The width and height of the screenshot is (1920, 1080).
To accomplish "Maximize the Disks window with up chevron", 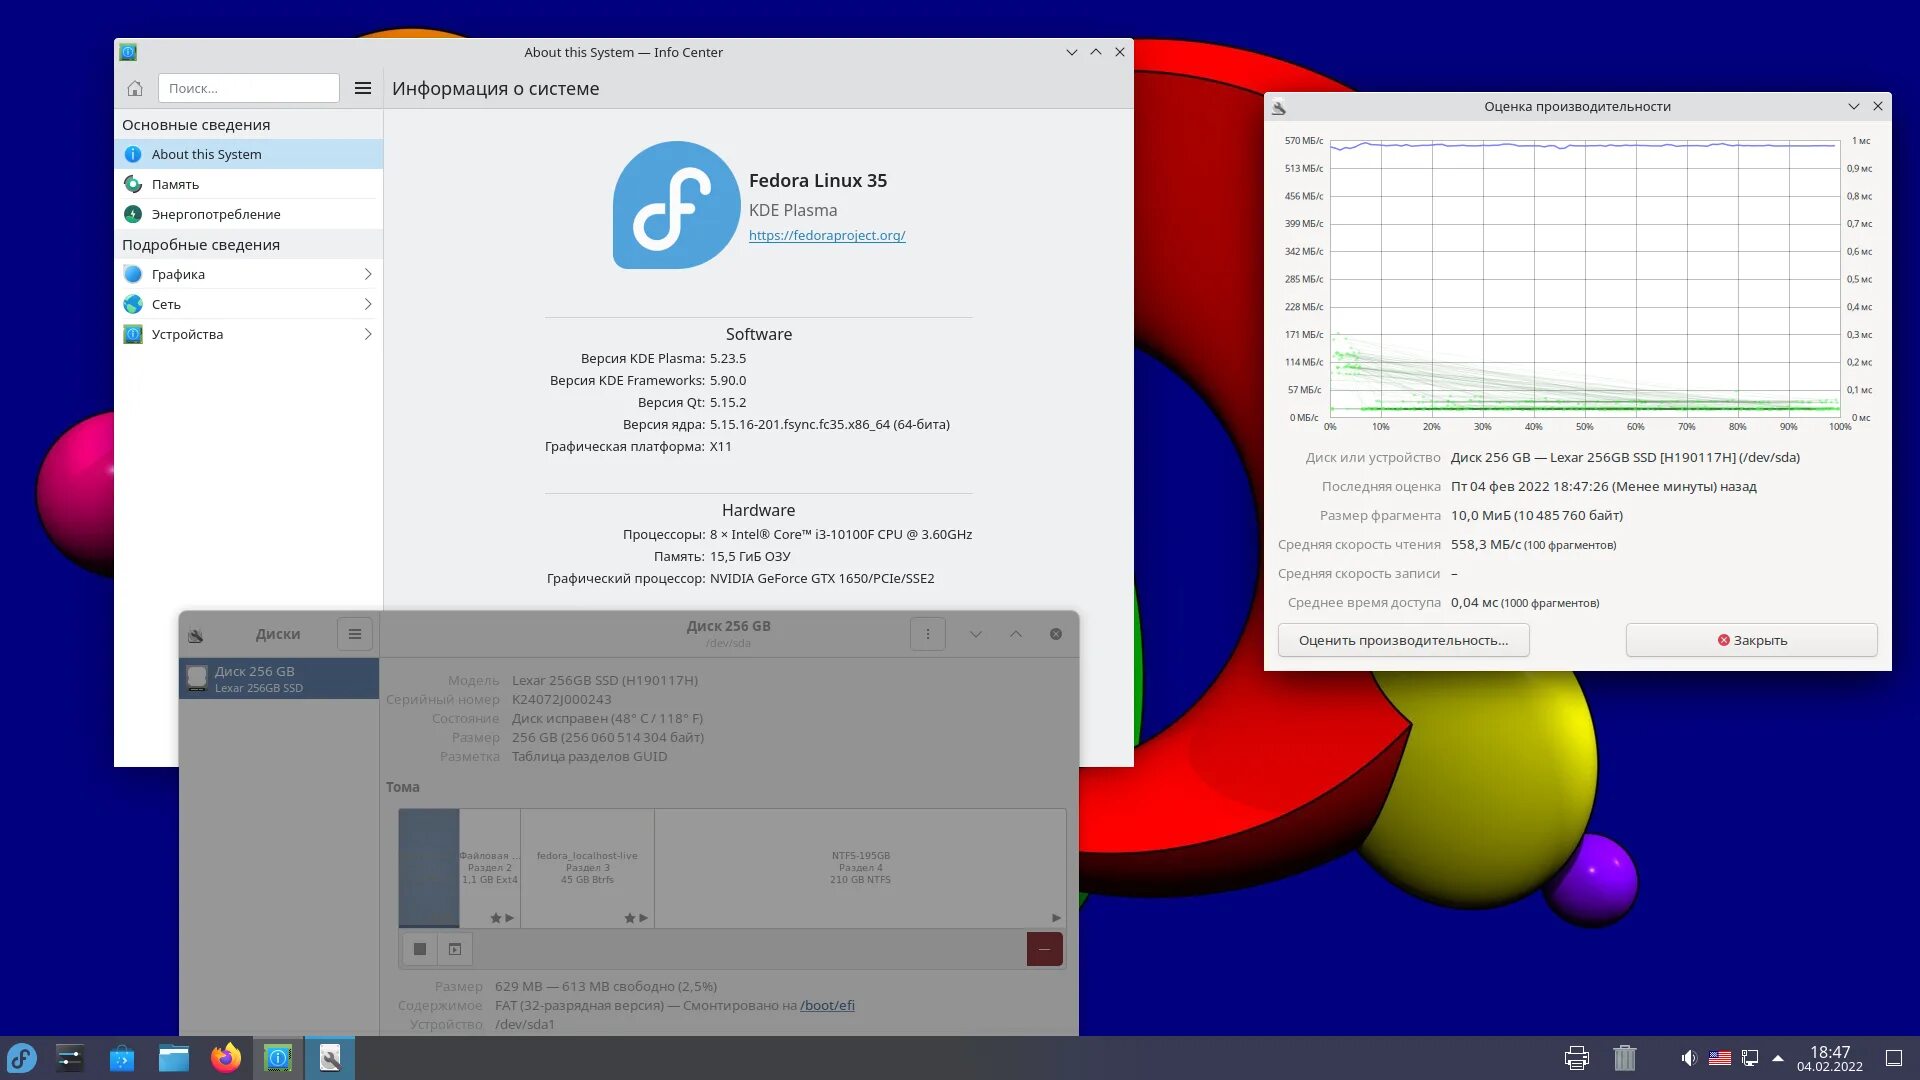I will point(1016,634).
